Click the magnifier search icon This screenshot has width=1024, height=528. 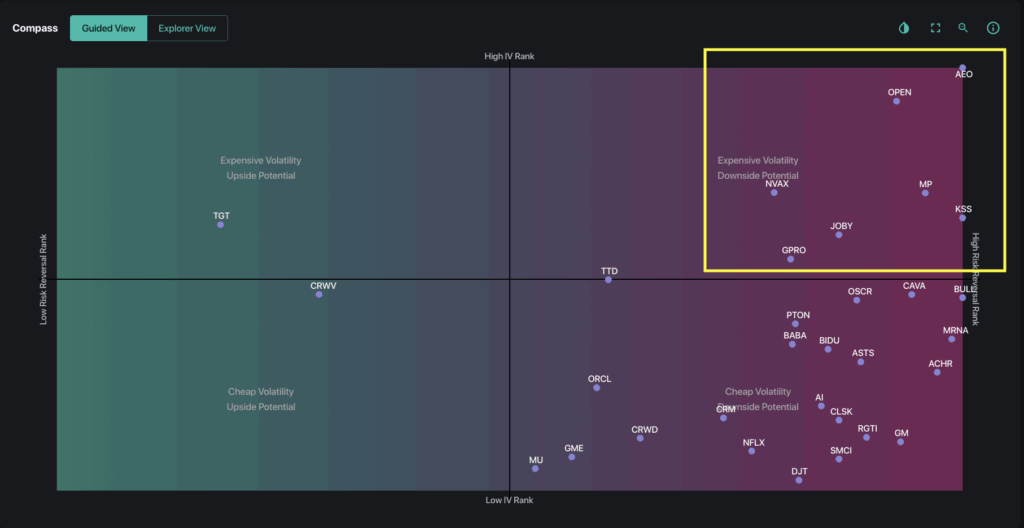[x=963, y=28]
